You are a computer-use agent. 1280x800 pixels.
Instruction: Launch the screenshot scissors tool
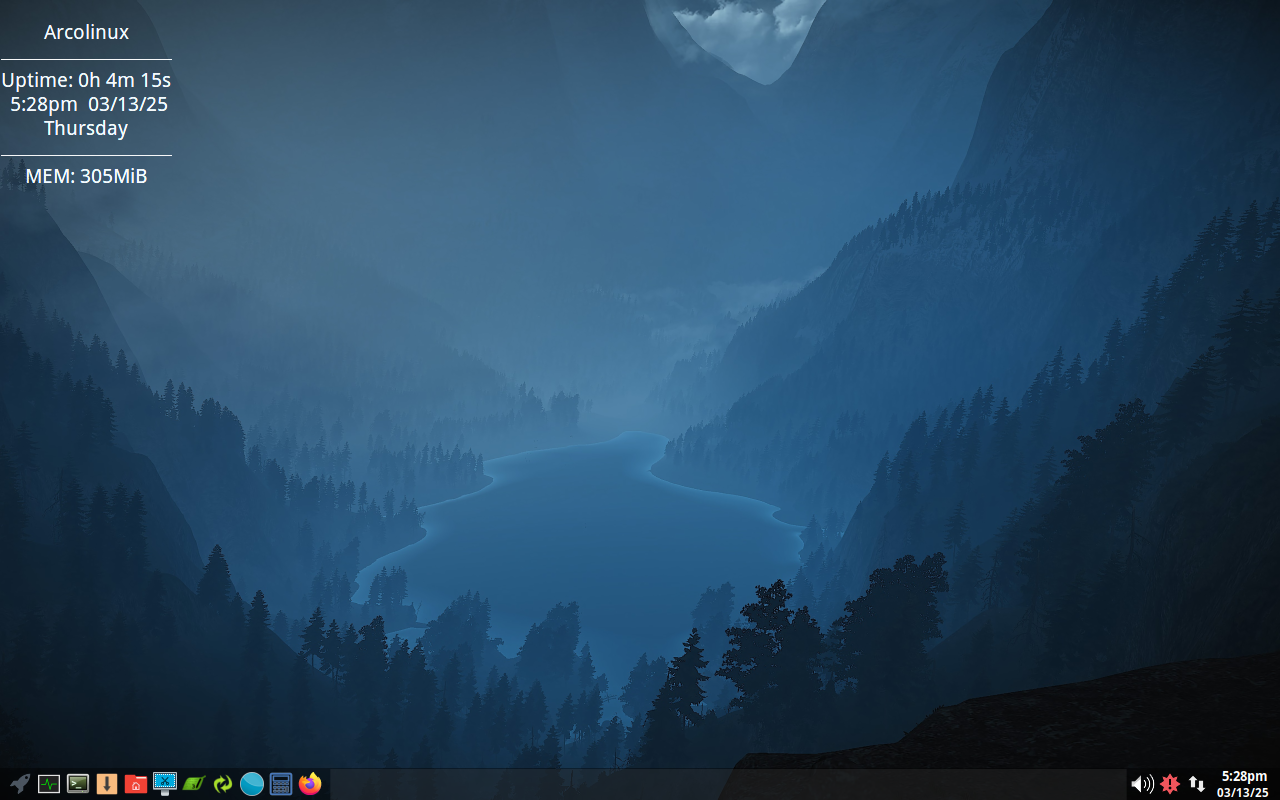(164, 784)
